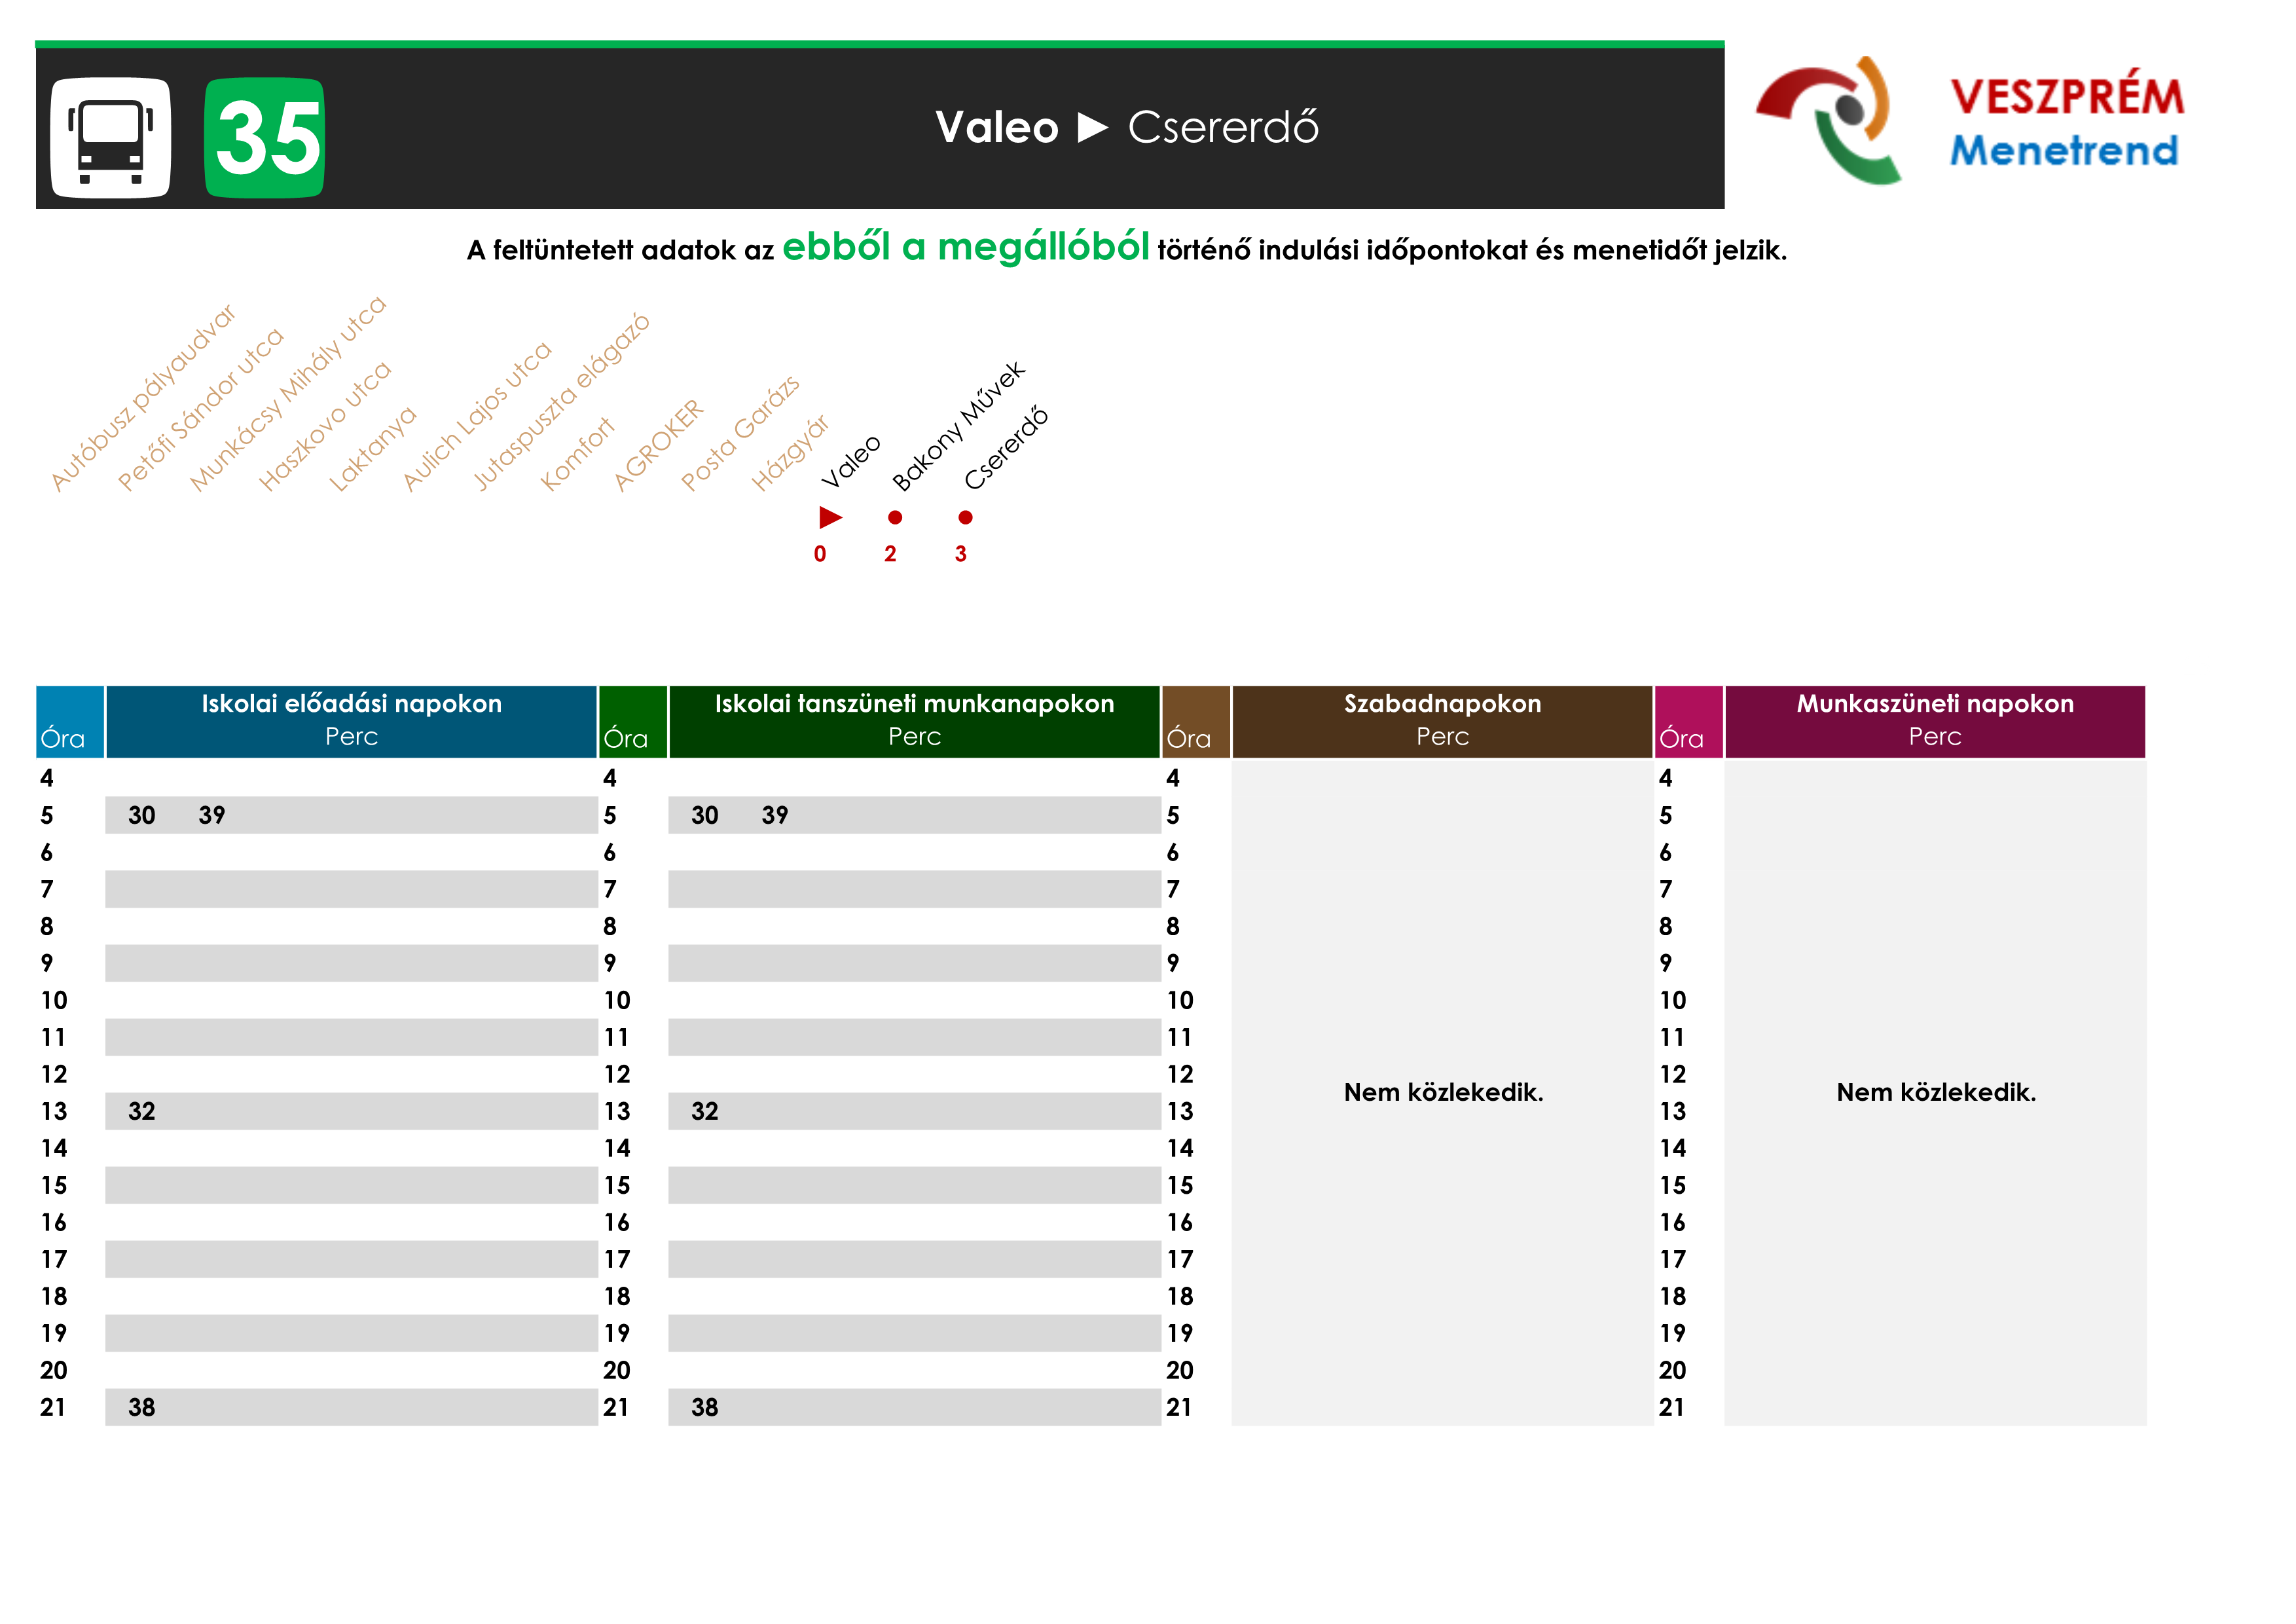The image size is (2296, 1624).
Task: Click 'Iskolai tanszüneti munkanapokon' column header
Action: coord(914,721)
